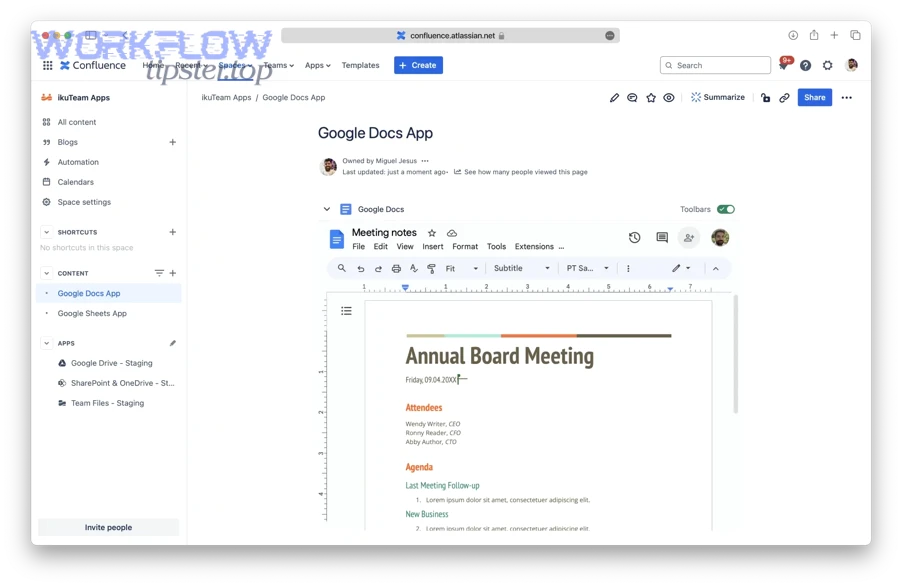Click the redo arrow in Docs toolbar

click(x=378, y=269)
